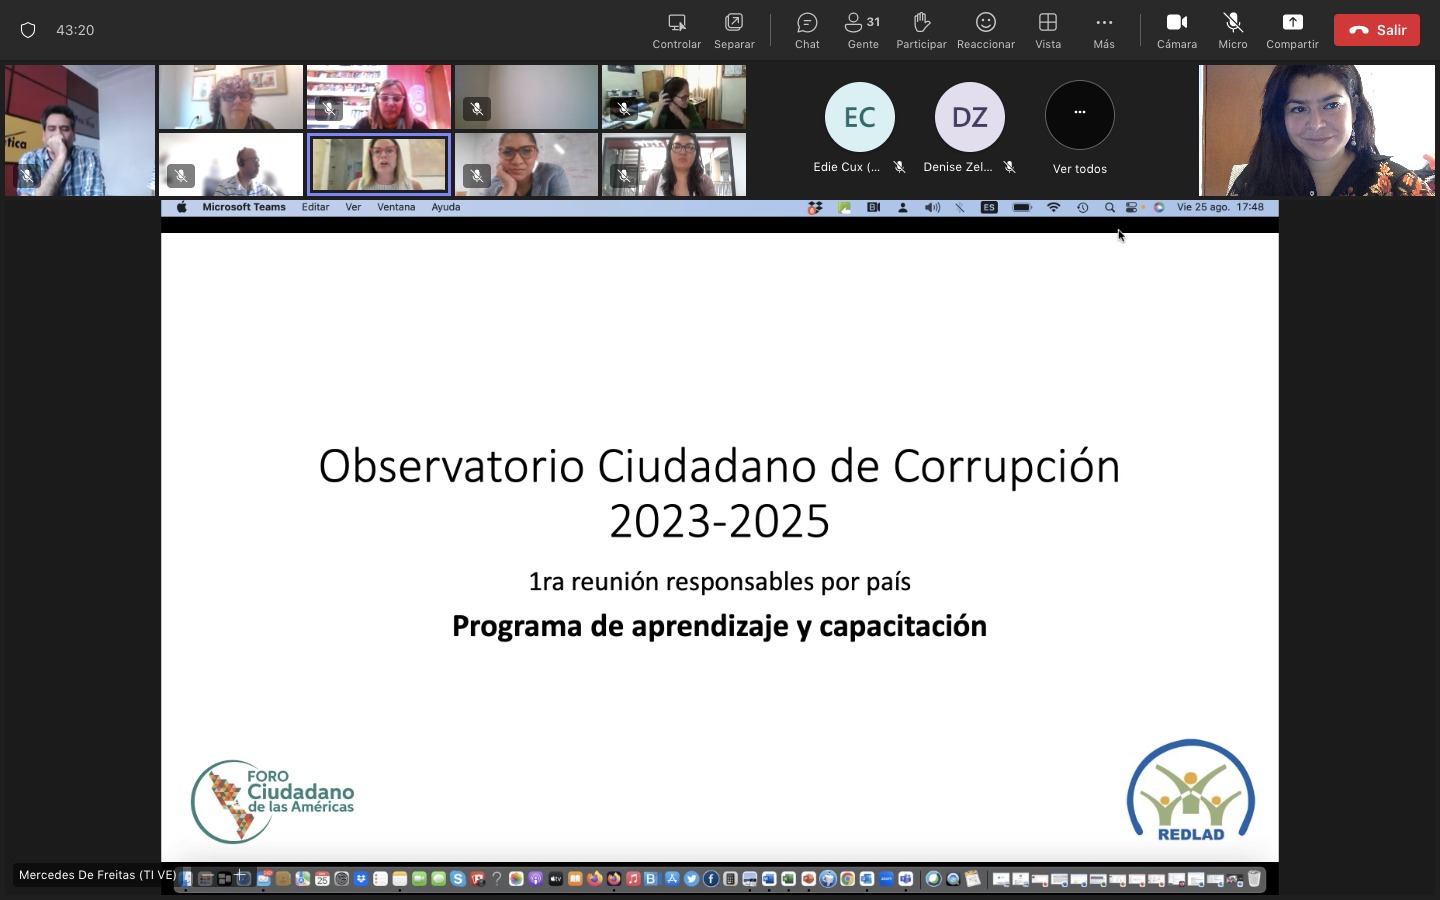Select the highlighted active speaker video thumbnail
The image size is (1440, 900).
pyautogui.click(x=378, y=164)
